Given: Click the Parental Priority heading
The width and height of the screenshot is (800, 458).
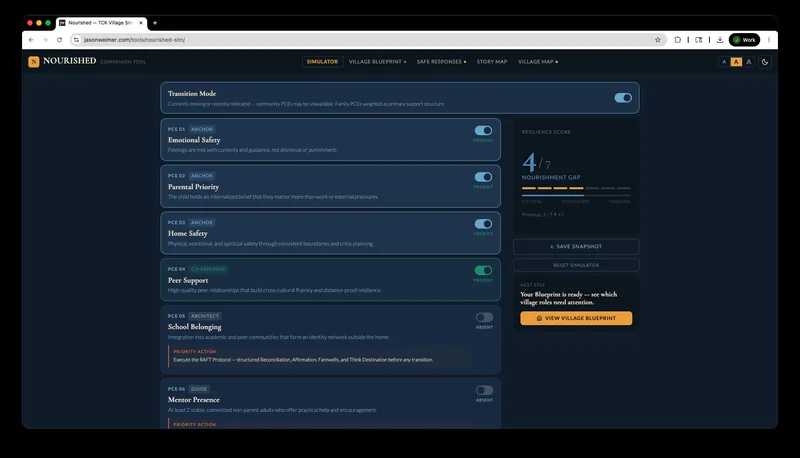Looking at the screenshot, I should point(193,187).
